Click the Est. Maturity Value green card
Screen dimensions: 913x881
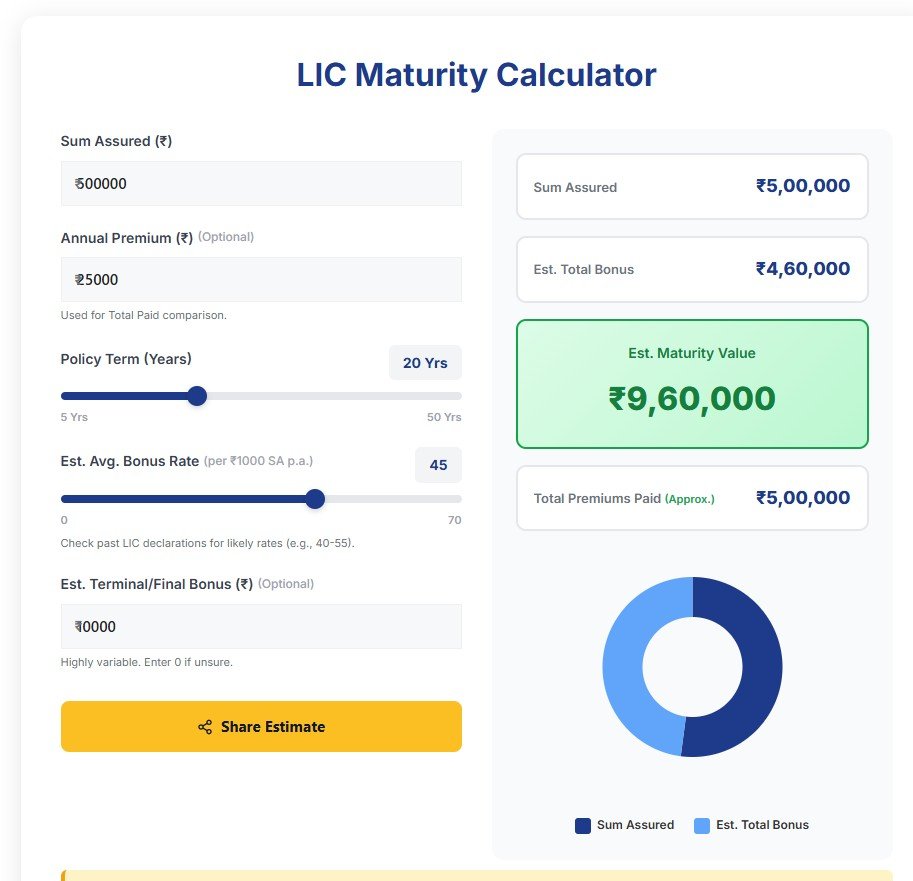point(692,383)
